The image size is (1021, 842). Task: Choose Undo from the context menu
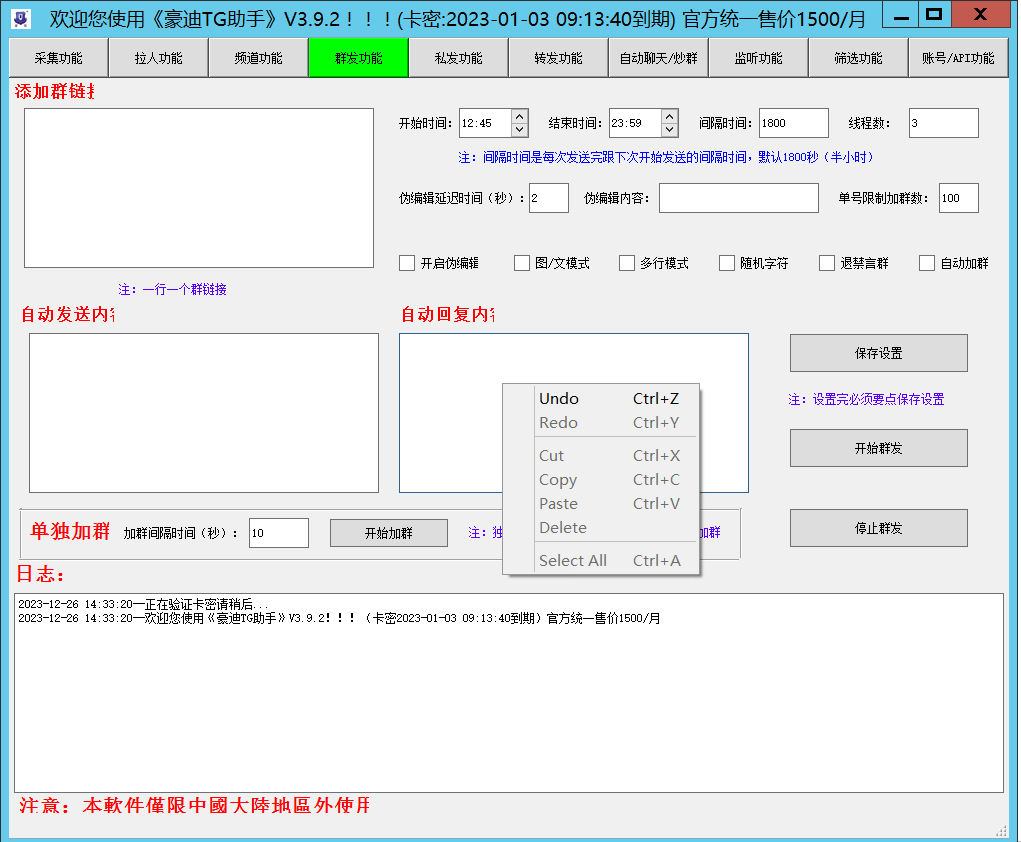[559, 399]
